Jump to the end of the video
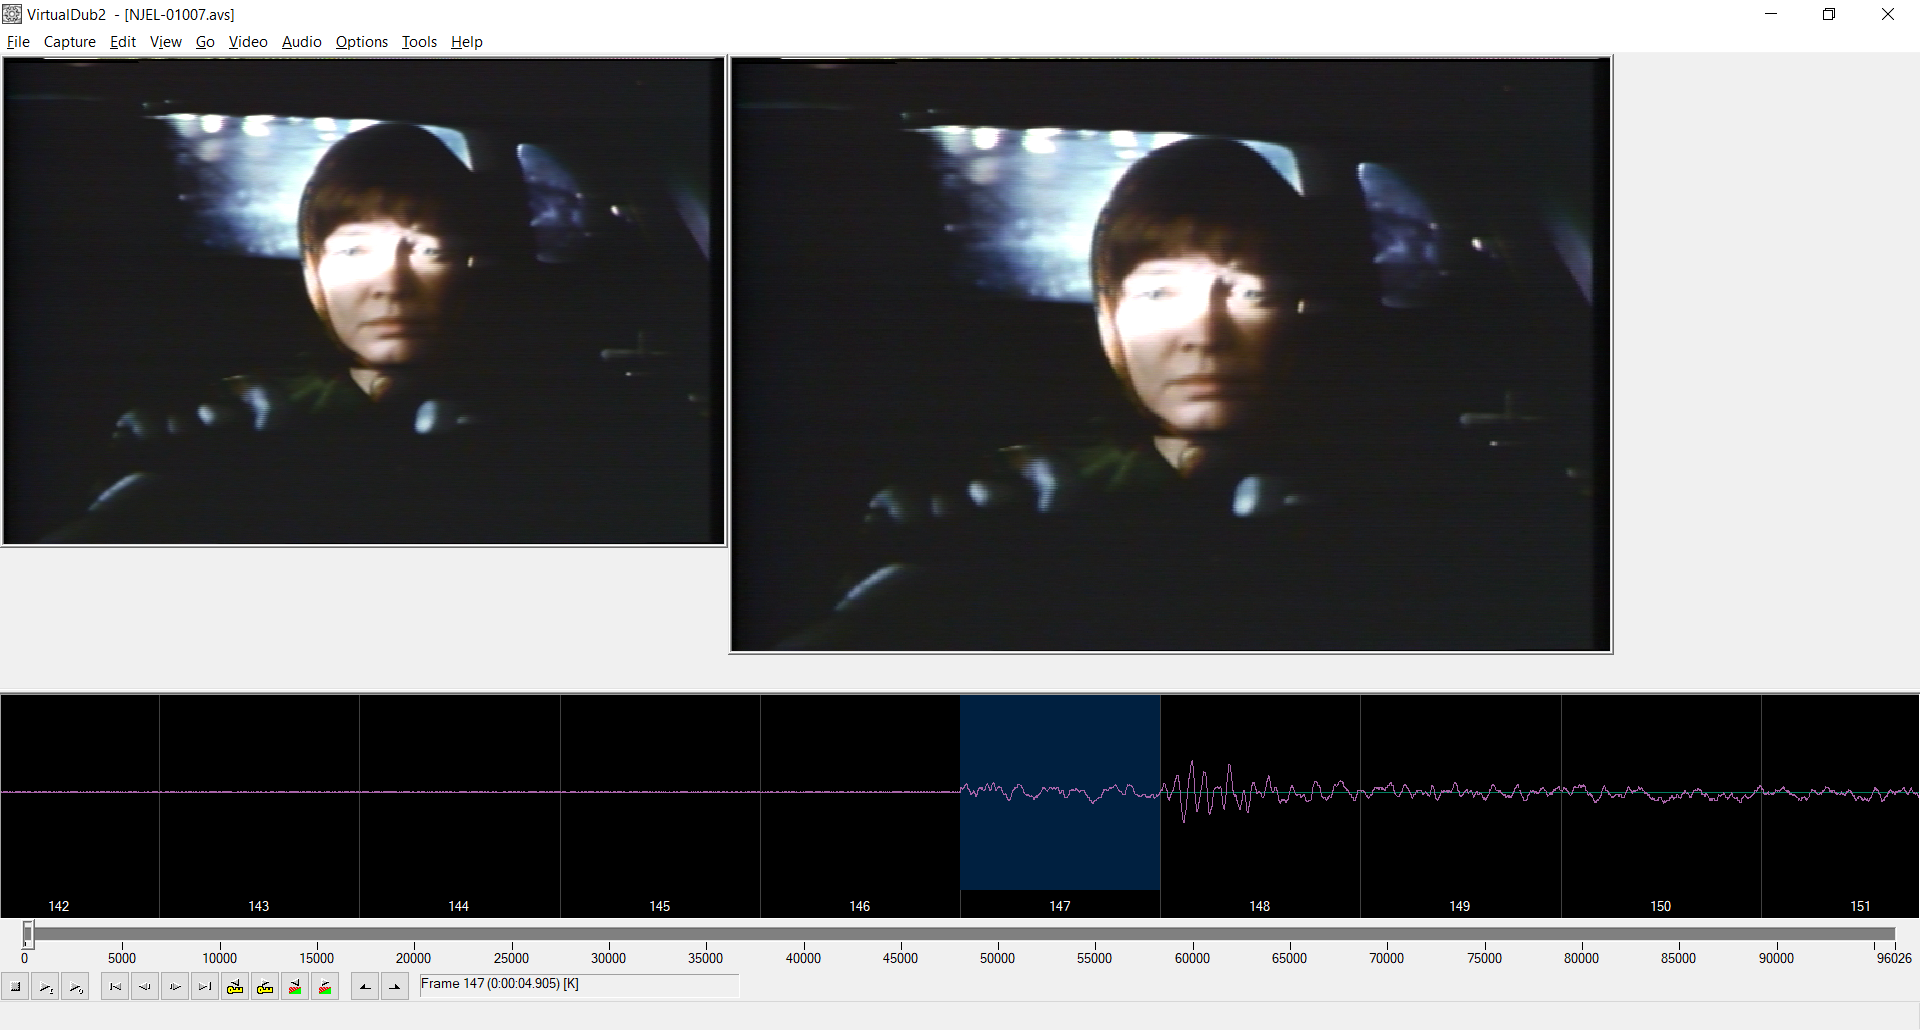This screenshot has width=1920, height=1030. [x=205, y=987]
